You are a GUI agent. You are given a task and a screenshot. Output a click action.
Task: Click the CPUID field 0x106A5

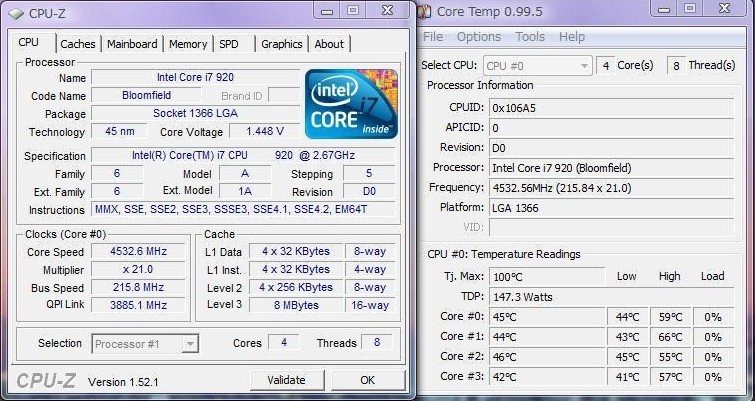(612, 108)
